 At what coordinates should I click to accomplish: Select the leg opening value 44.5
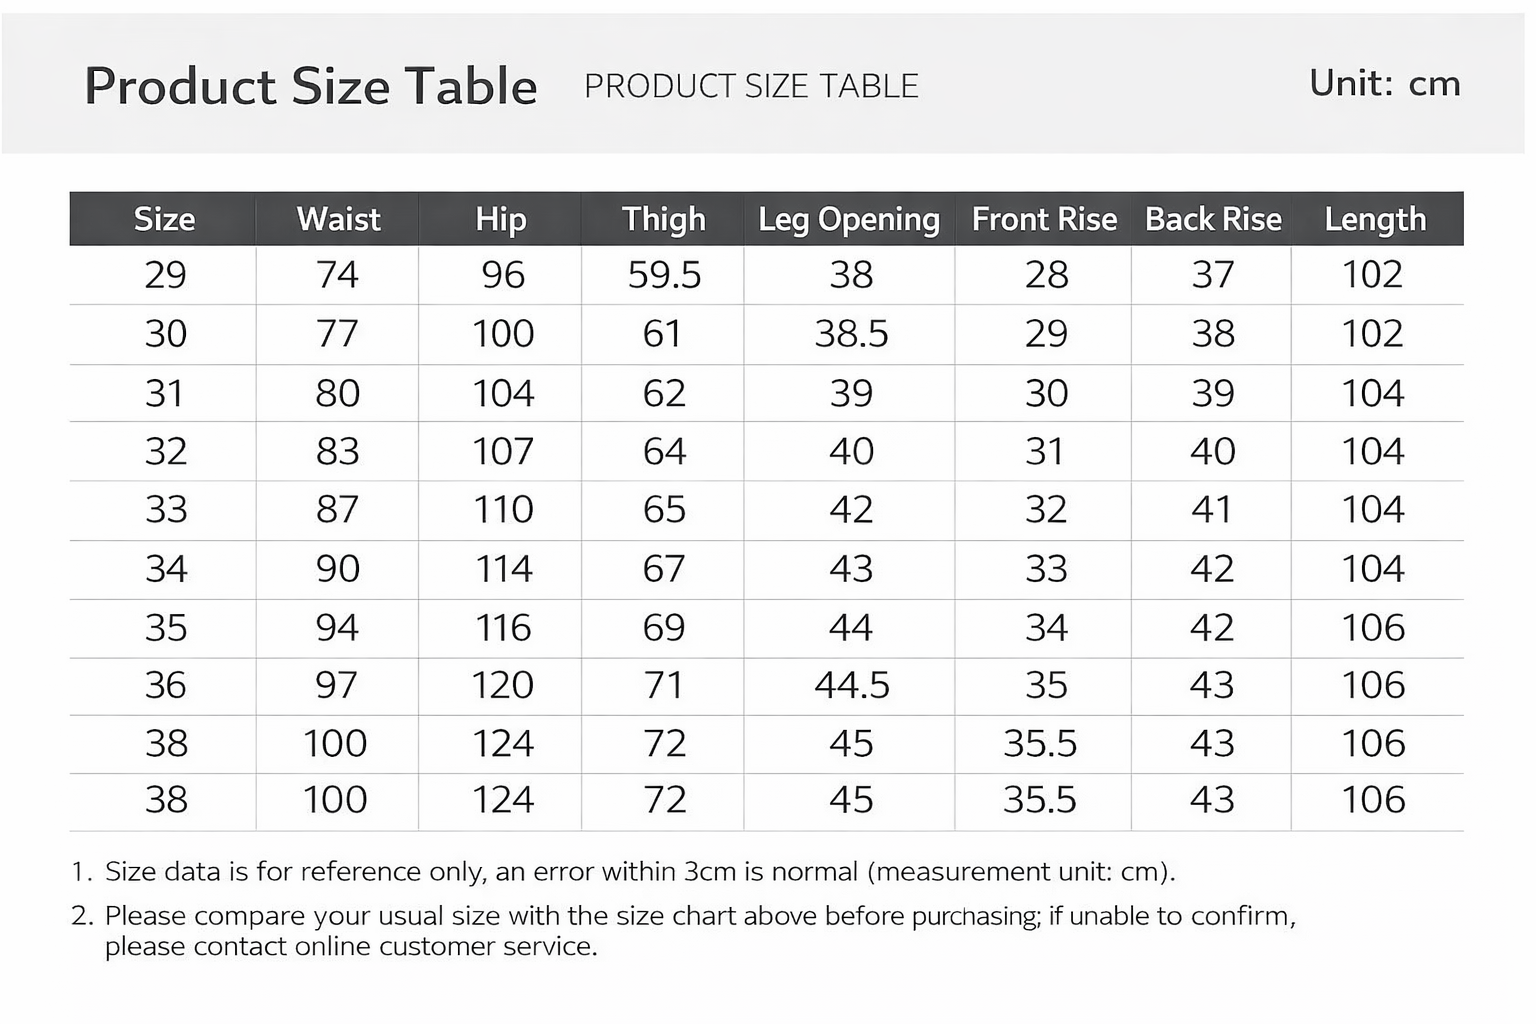coord(851,686)
